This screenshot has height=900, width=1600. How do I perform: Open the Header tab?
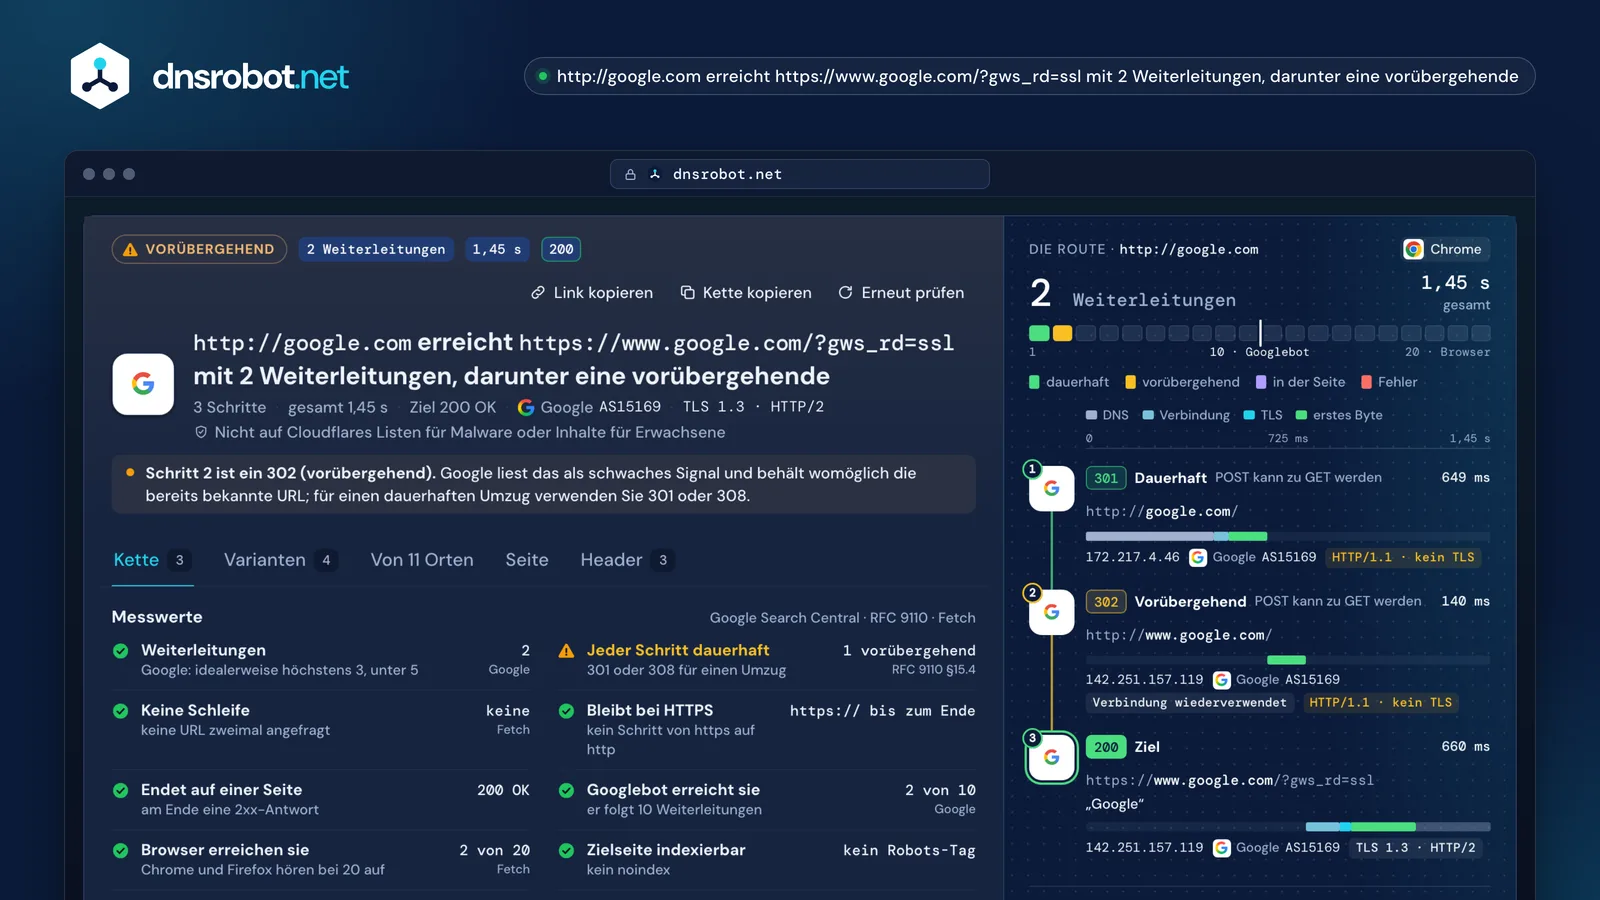pos(627,560)
